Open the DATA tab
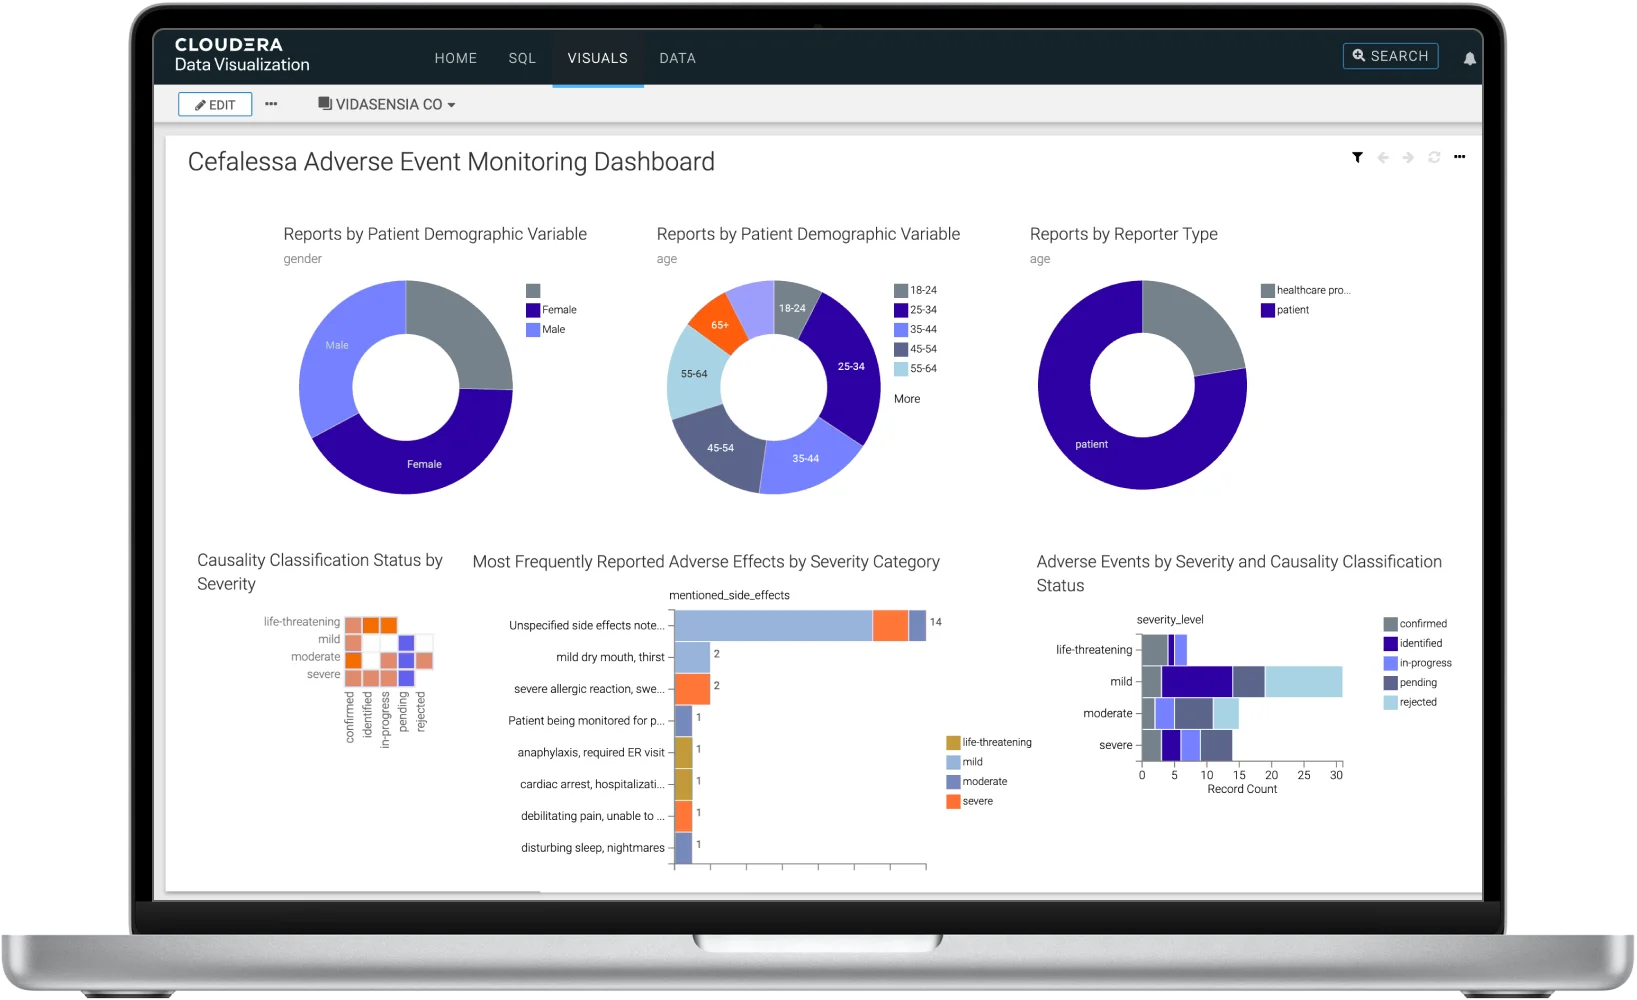Viewport: 1637px width, 1000px height. 677,59
